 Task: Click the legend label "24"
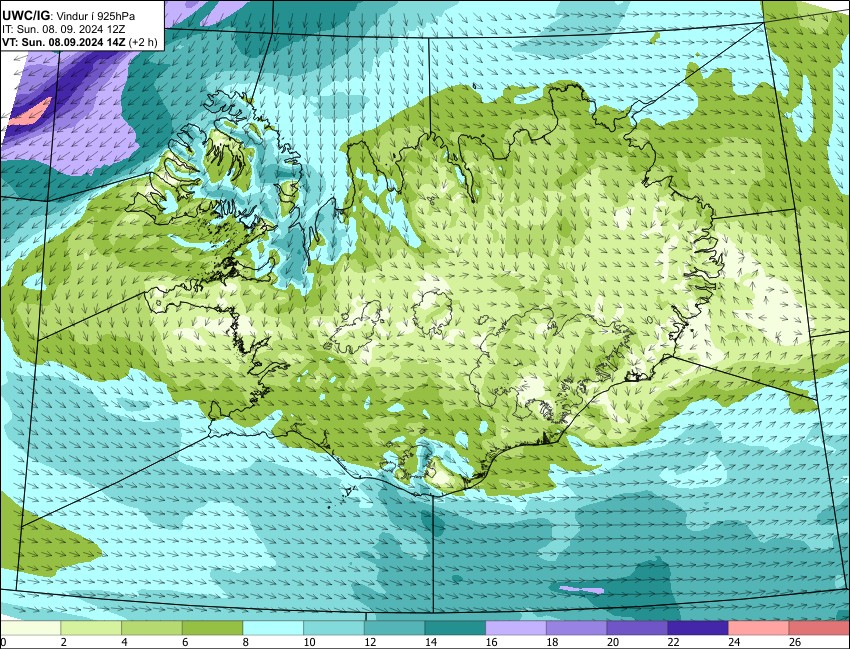pos(735,642)
